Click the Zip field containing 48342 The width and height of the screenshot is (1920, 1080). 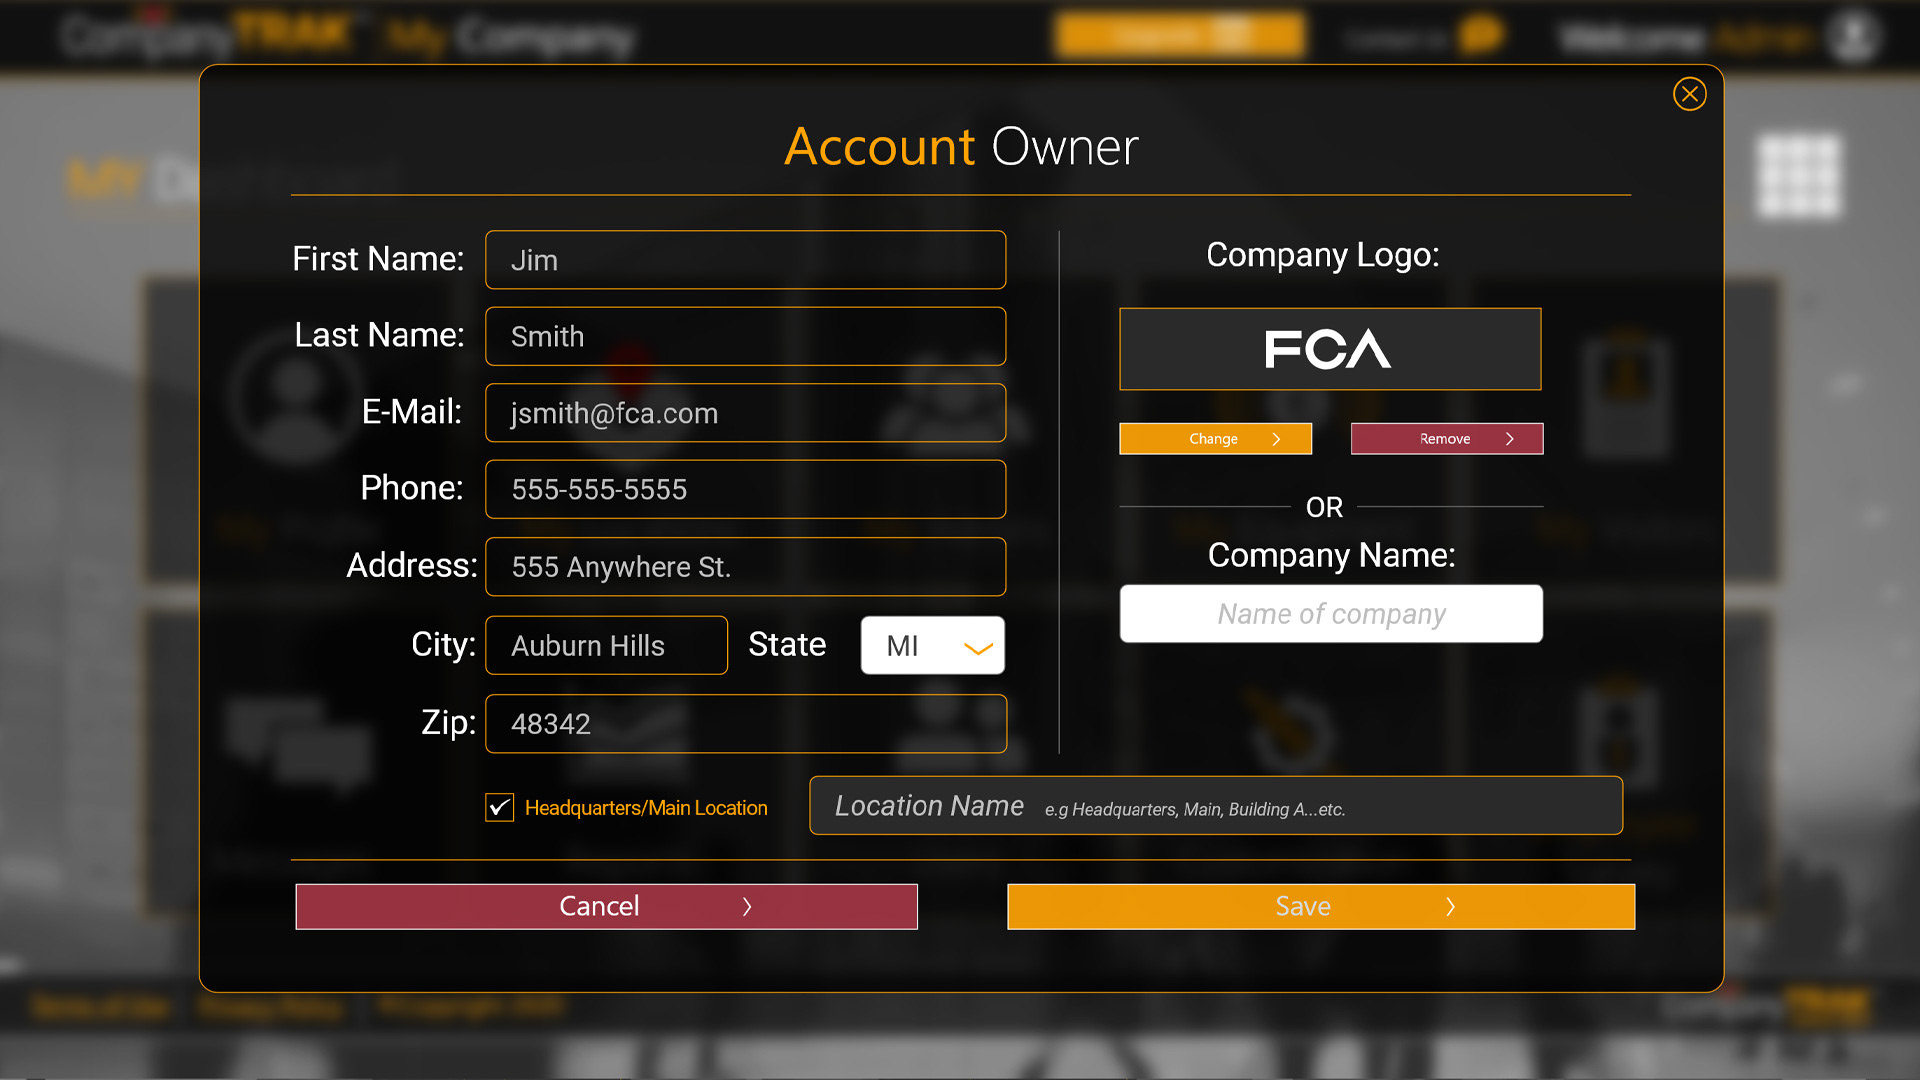745,723
